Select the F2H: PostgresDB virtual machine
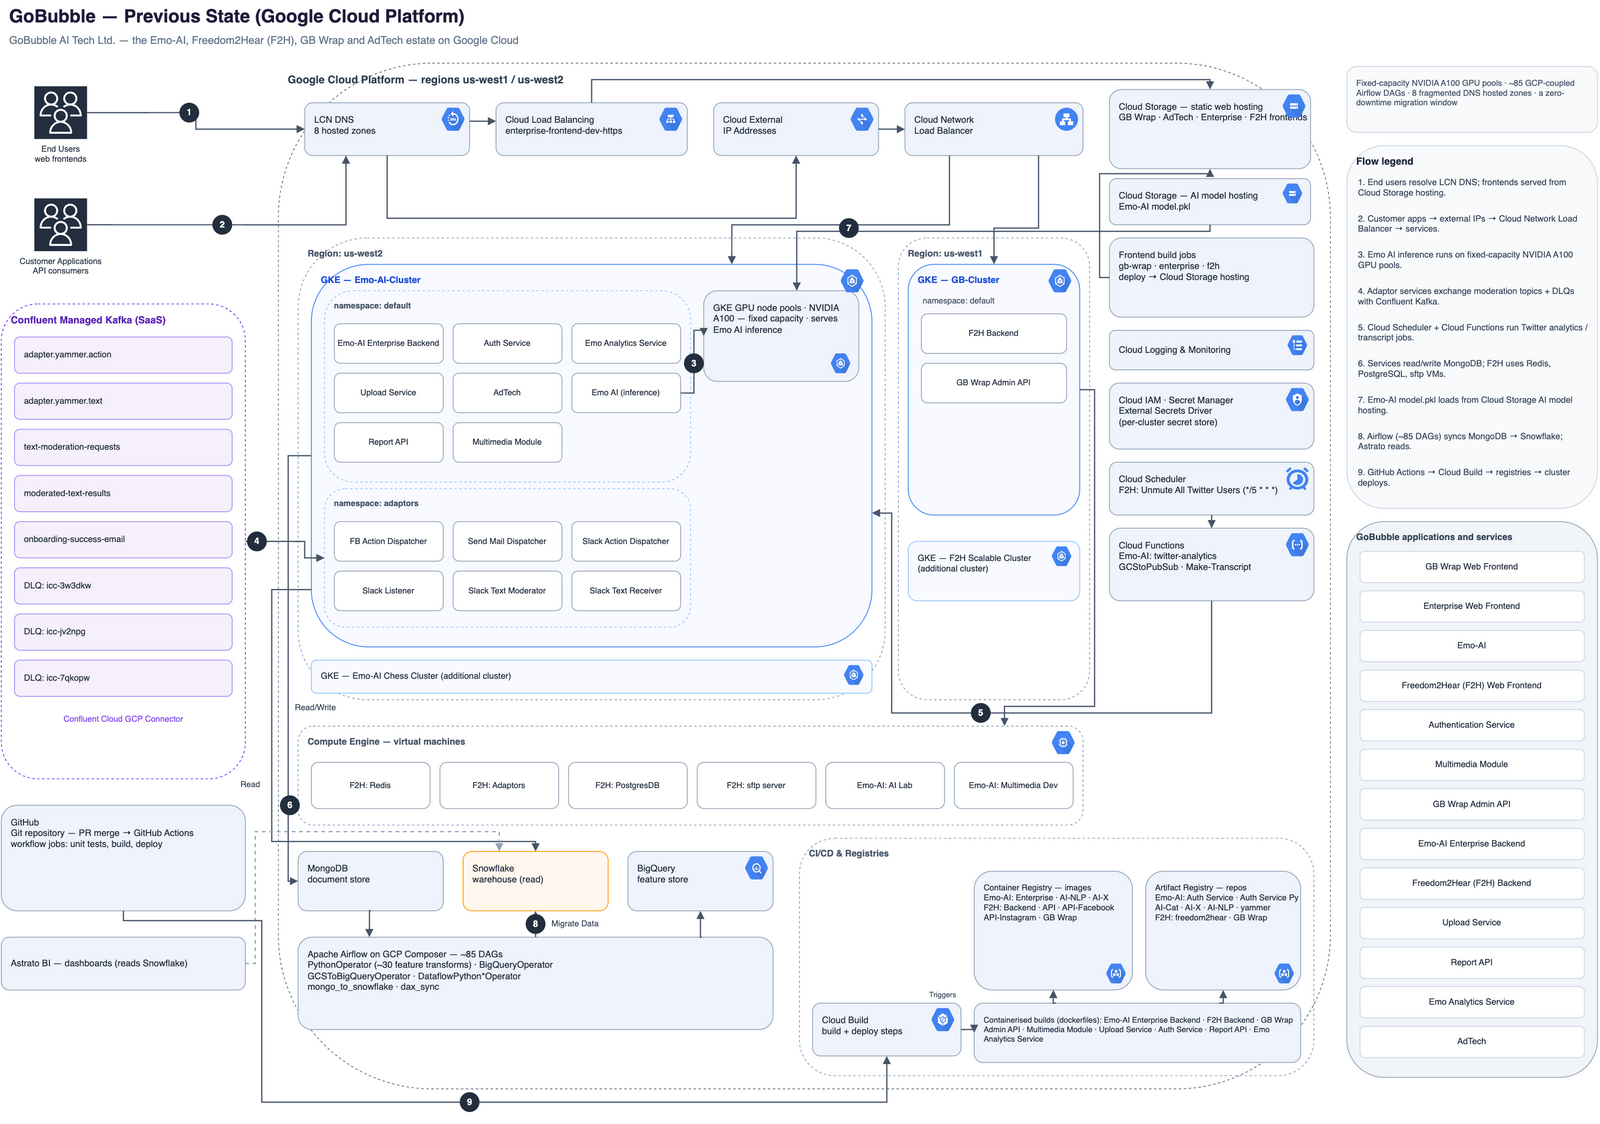Image resolution: width=1600 pixels, height=1124 pixels. pyautogui.click(x=627, y=785)
